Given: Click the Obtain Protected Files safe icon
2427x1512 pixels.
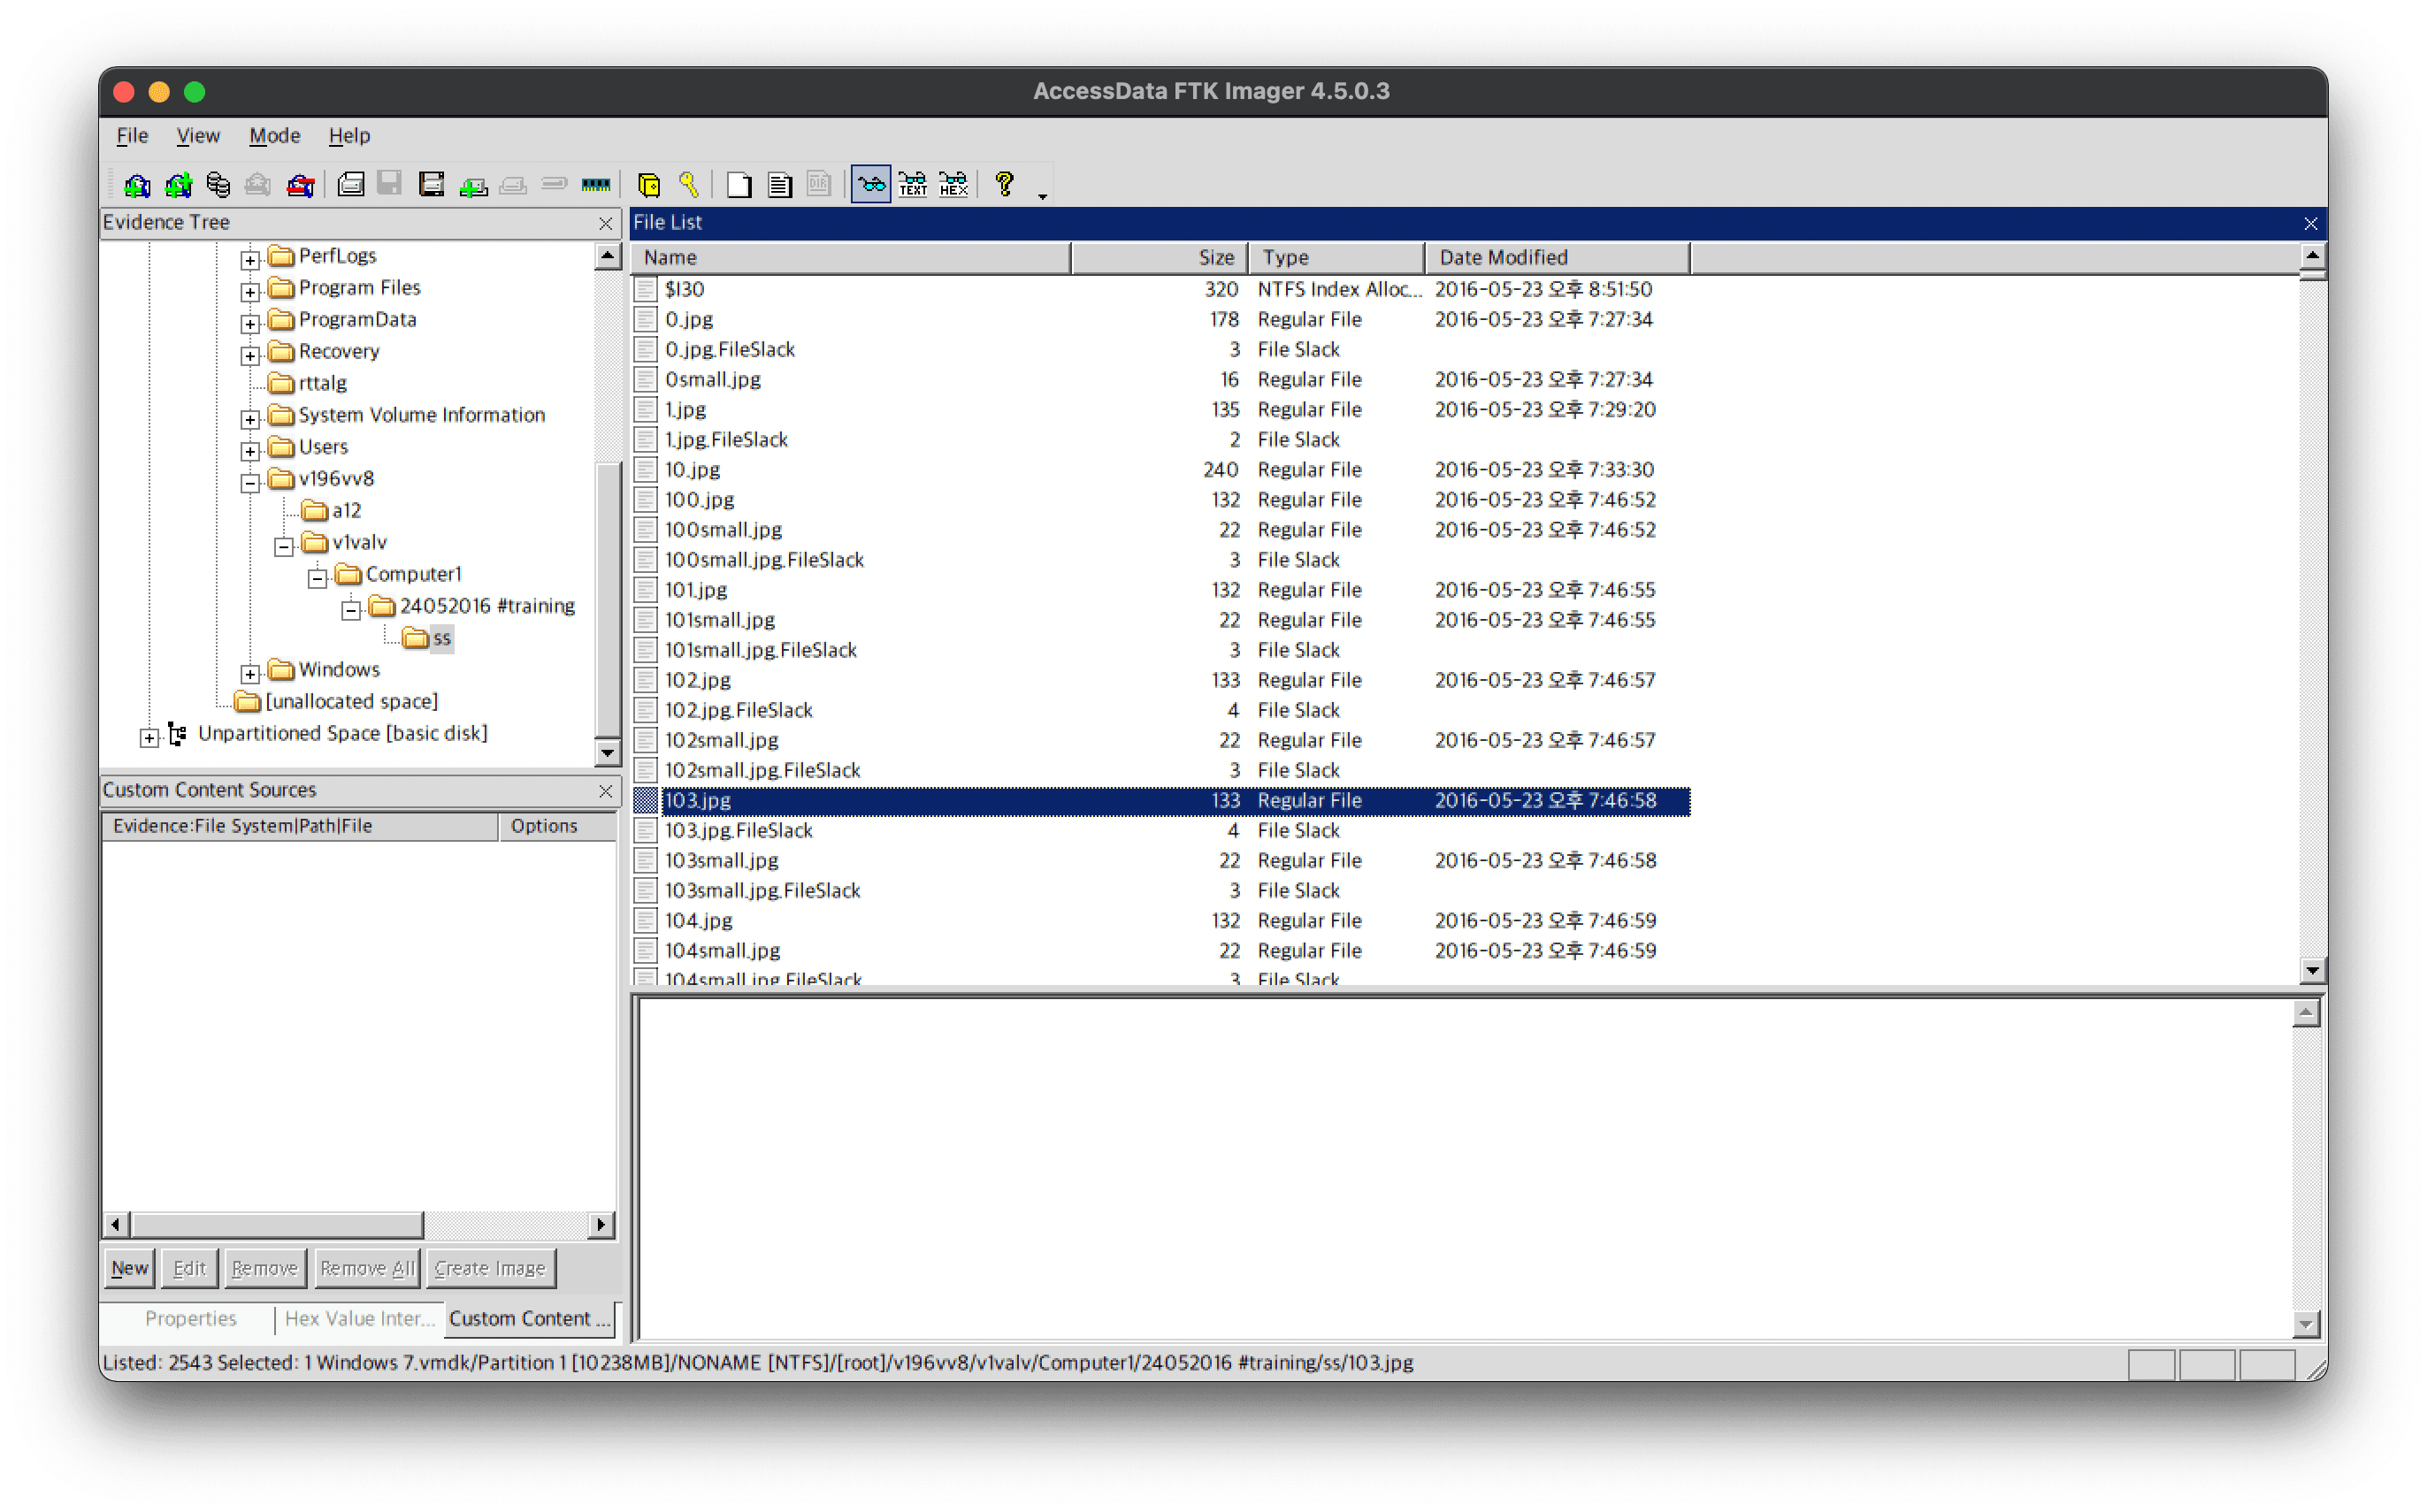Looking at the screenshot, I should click(x=649, y=185).
